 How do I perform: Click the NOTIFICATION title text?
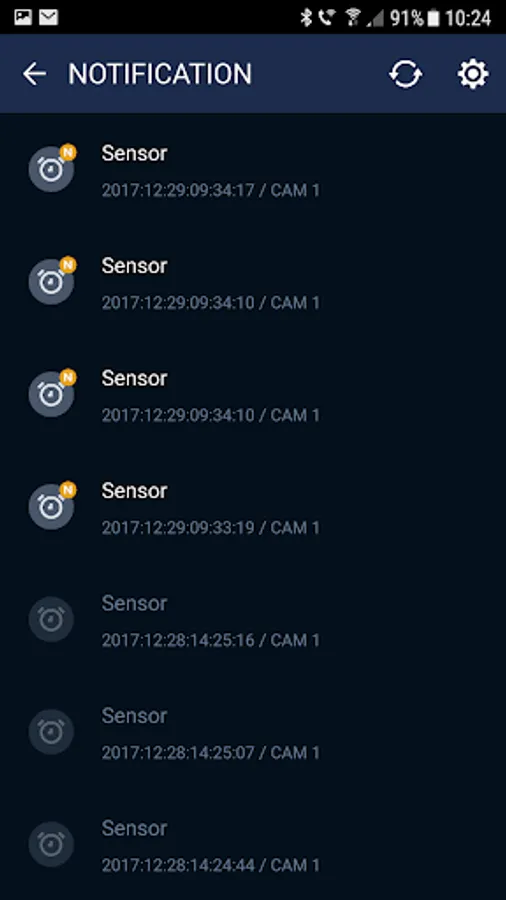pos(160,74)
